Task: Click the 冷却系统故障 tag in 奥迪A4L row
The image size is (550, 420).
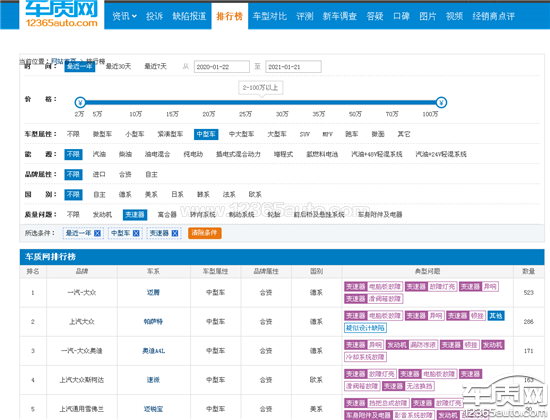Action: click(x=365, y=357)
